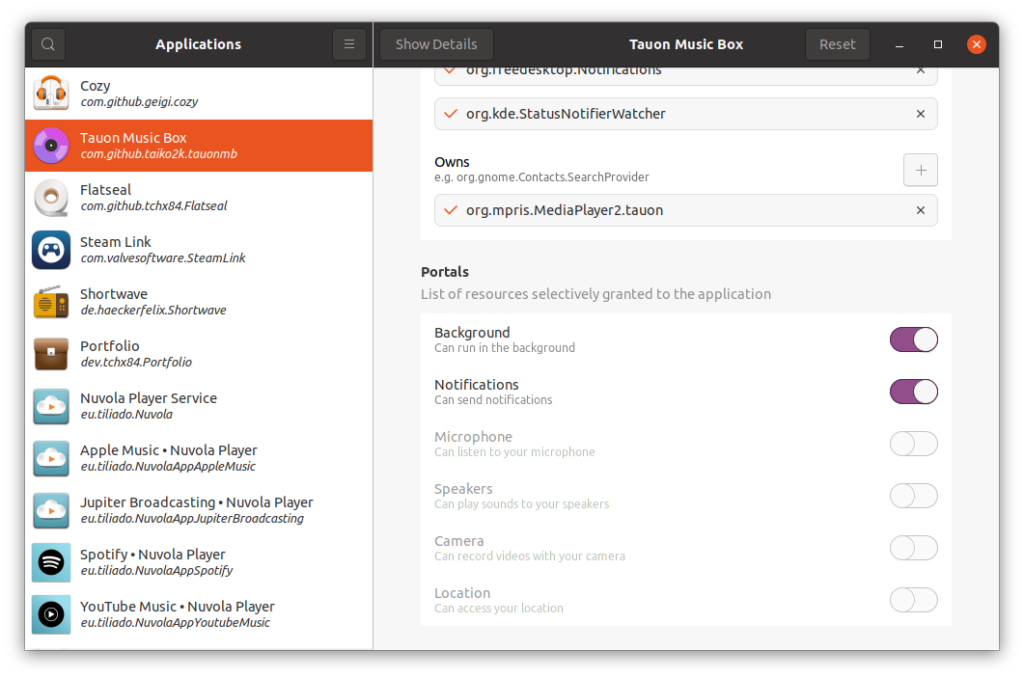
Task: Remove org.kde.StatusNotifierWatcher entry
Action: point(920,114)
